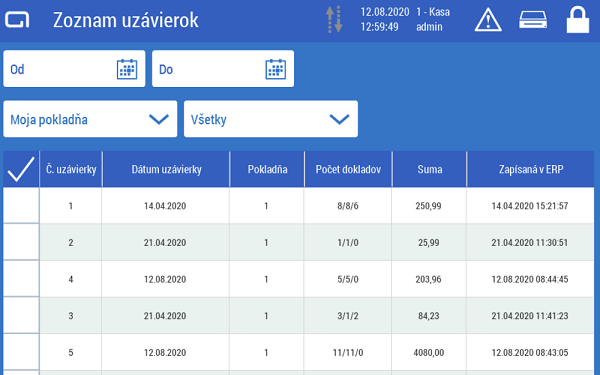Tick checkbox for closure number 4

tap(21, 279)
